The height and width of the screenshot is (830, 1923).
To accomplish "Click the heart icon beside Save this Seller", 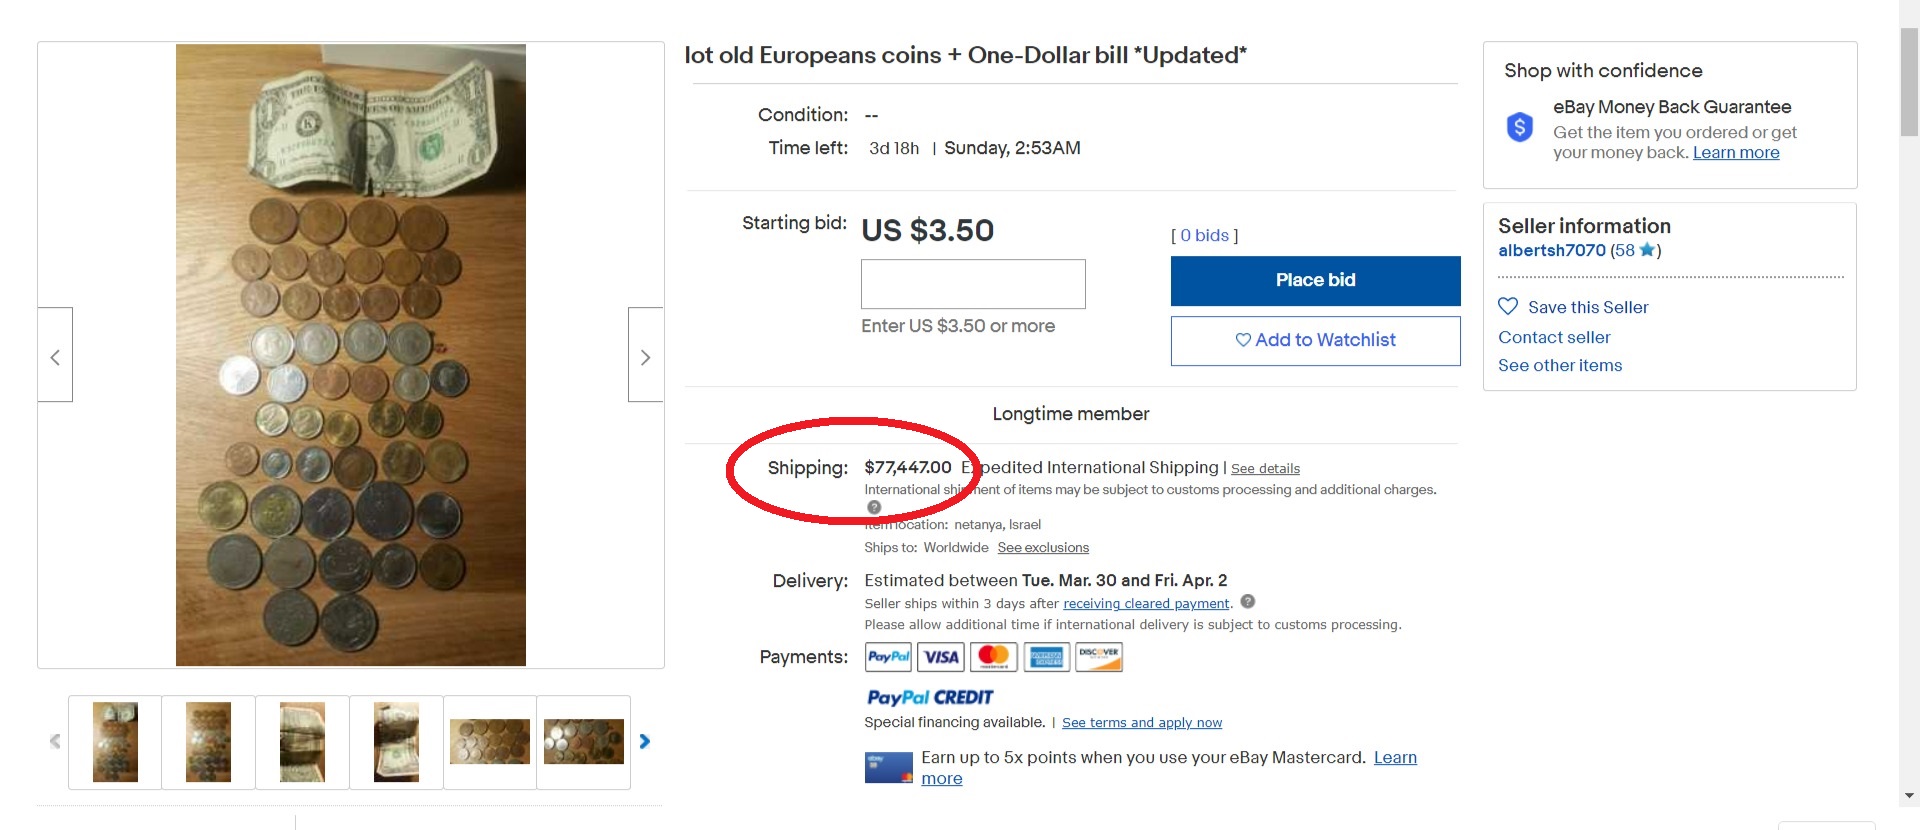I will [1508, 306].
